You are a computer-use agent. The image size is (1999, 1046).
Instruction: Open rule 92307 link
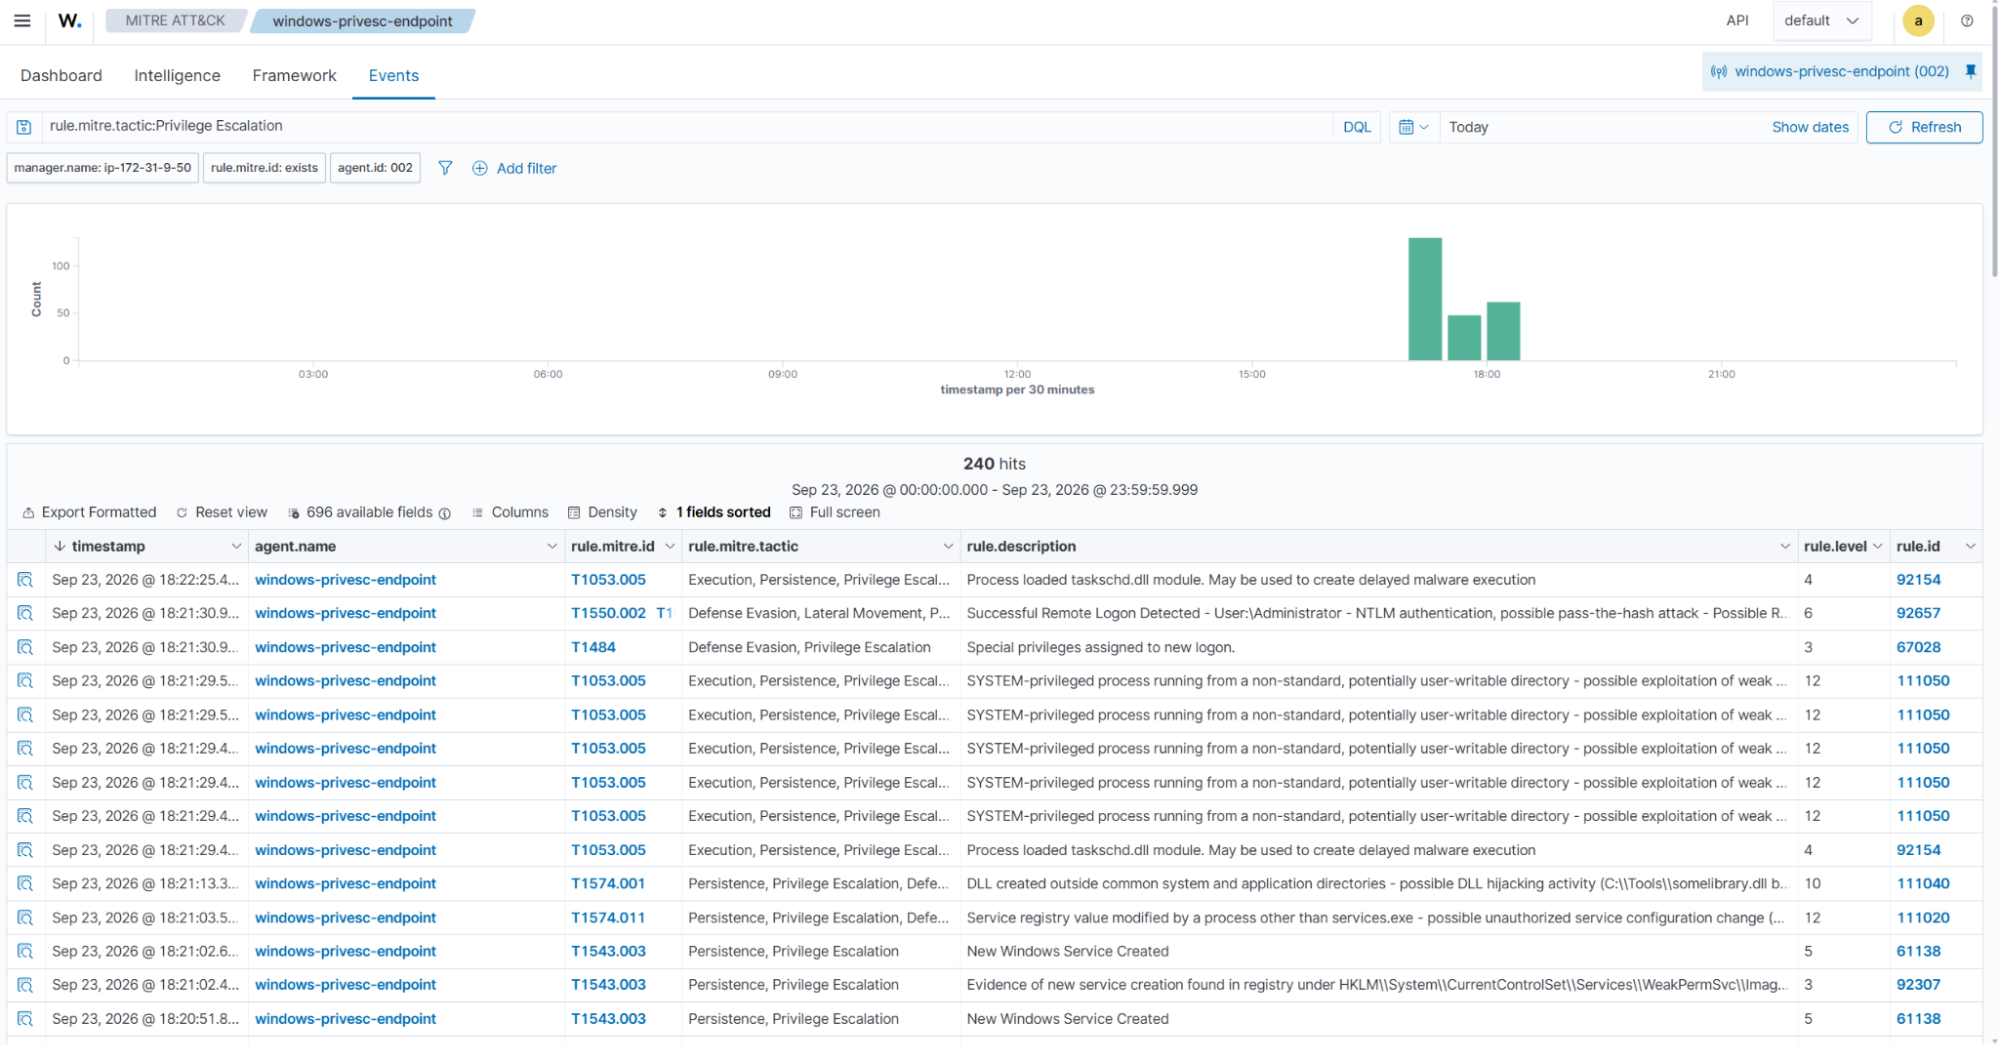(1918, 985)
